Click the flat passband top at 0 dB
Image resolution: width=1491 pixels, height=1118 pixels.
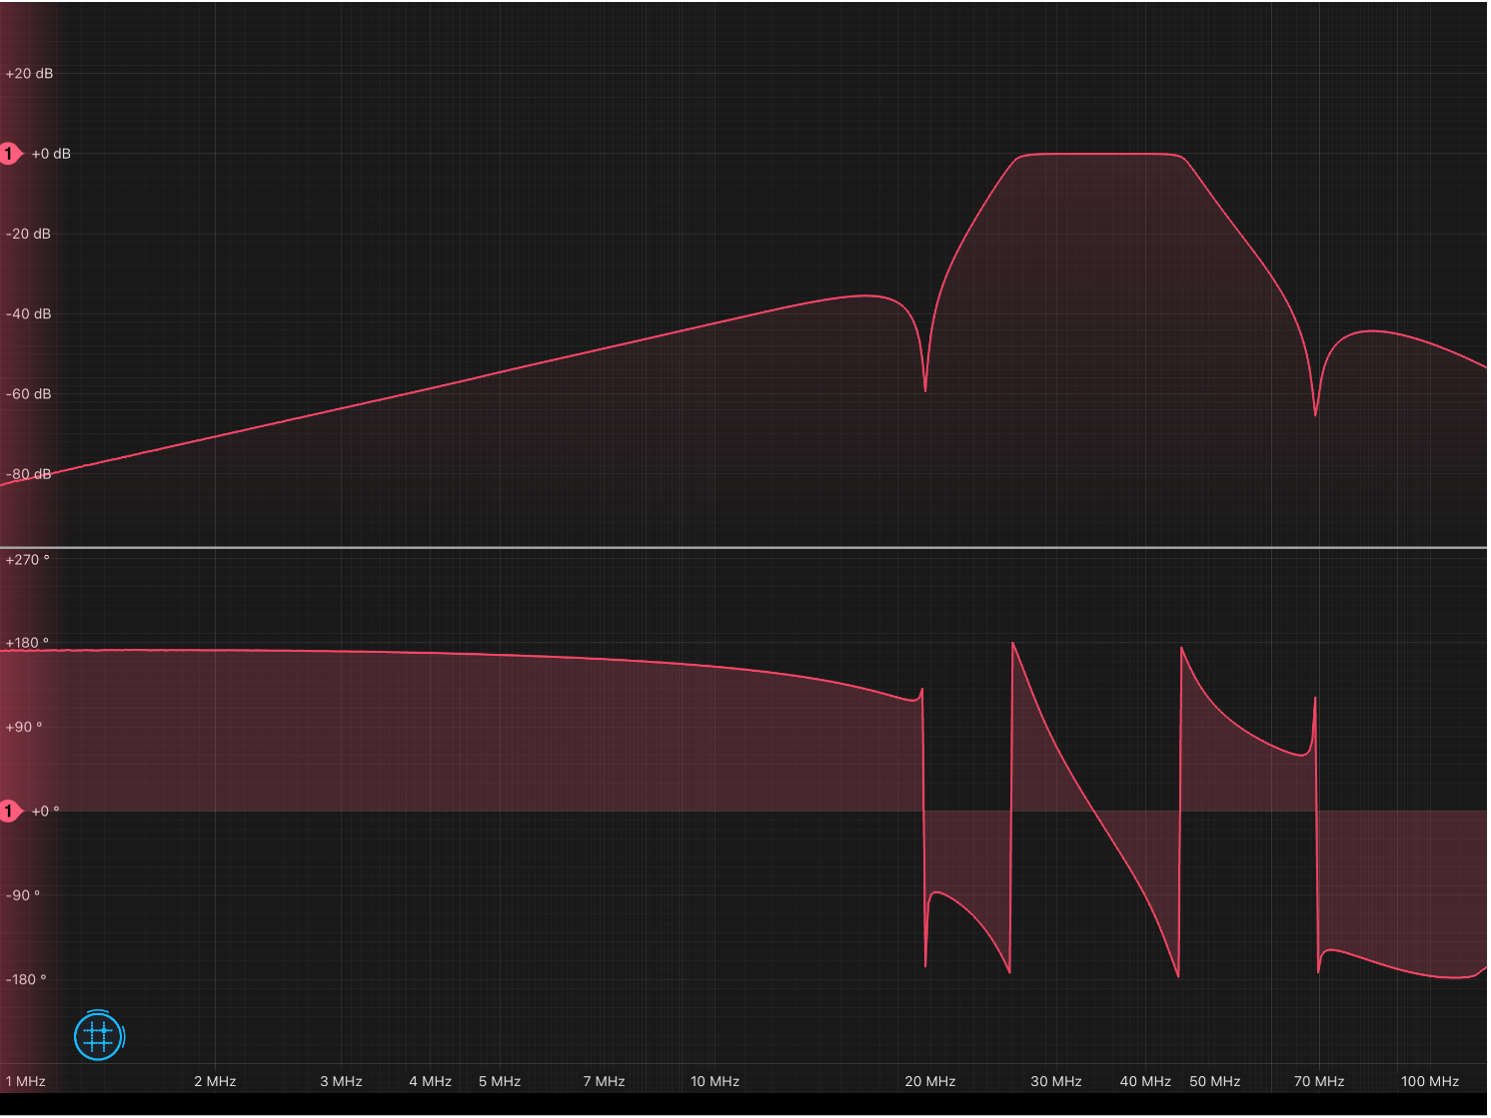[x=1100, y=154]
